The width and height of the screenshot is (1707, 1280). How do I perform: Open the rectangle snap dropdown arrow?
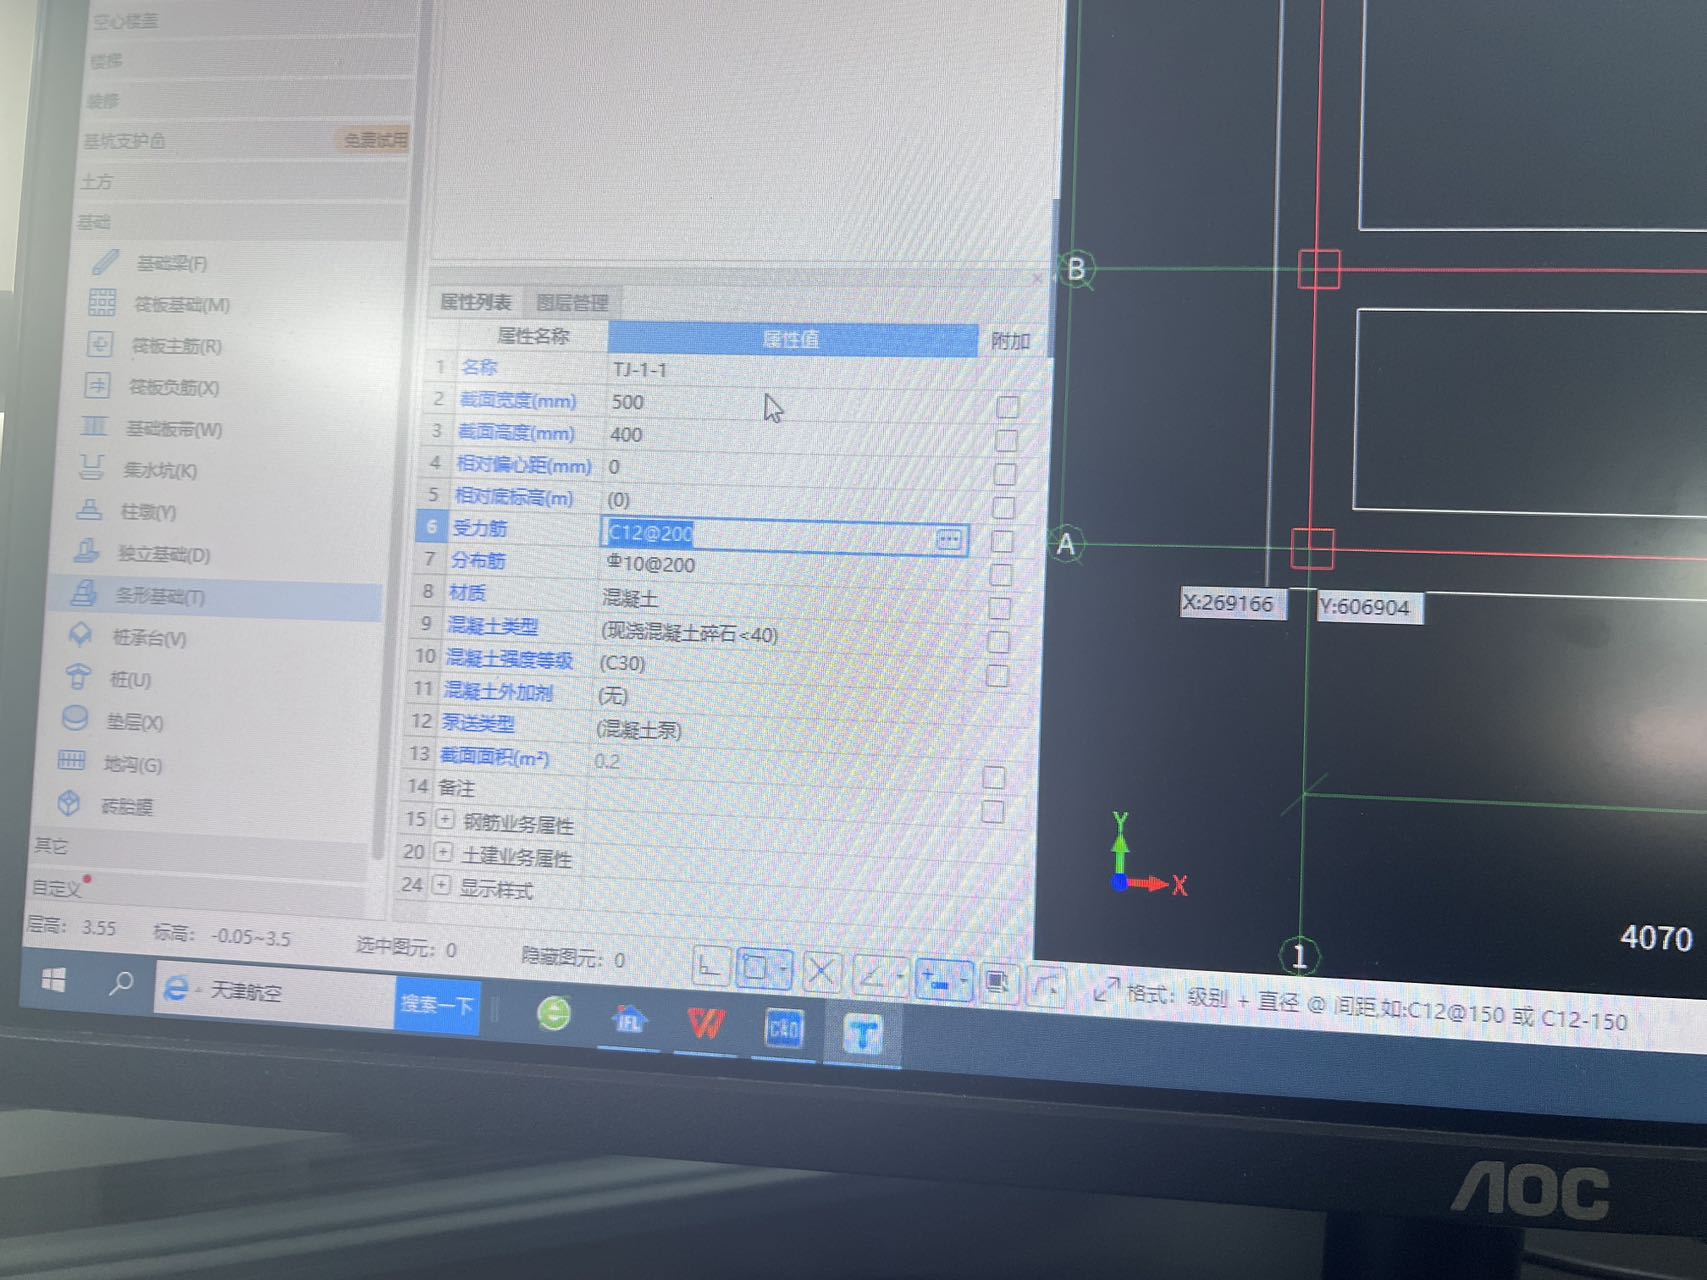point(783,969)
